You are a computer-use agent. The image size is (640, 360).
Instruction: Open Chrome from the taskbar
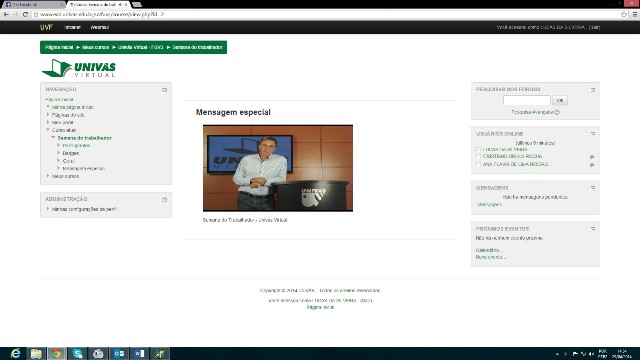56,353
